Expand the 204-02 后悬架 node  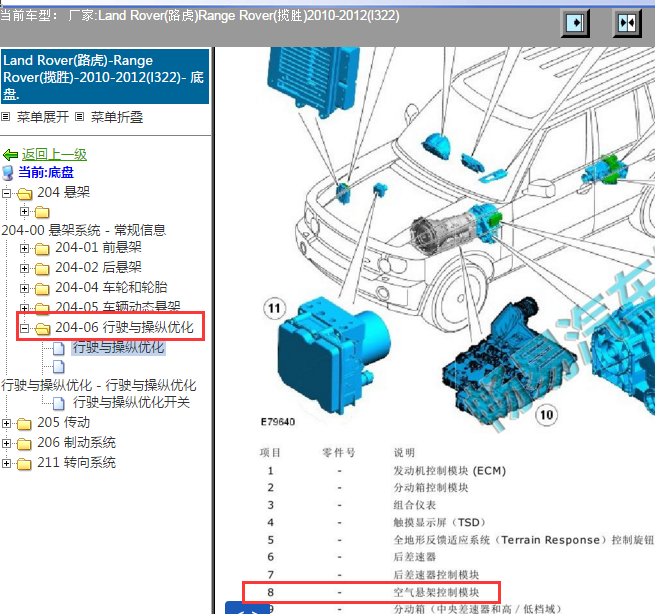coord(24,268)
